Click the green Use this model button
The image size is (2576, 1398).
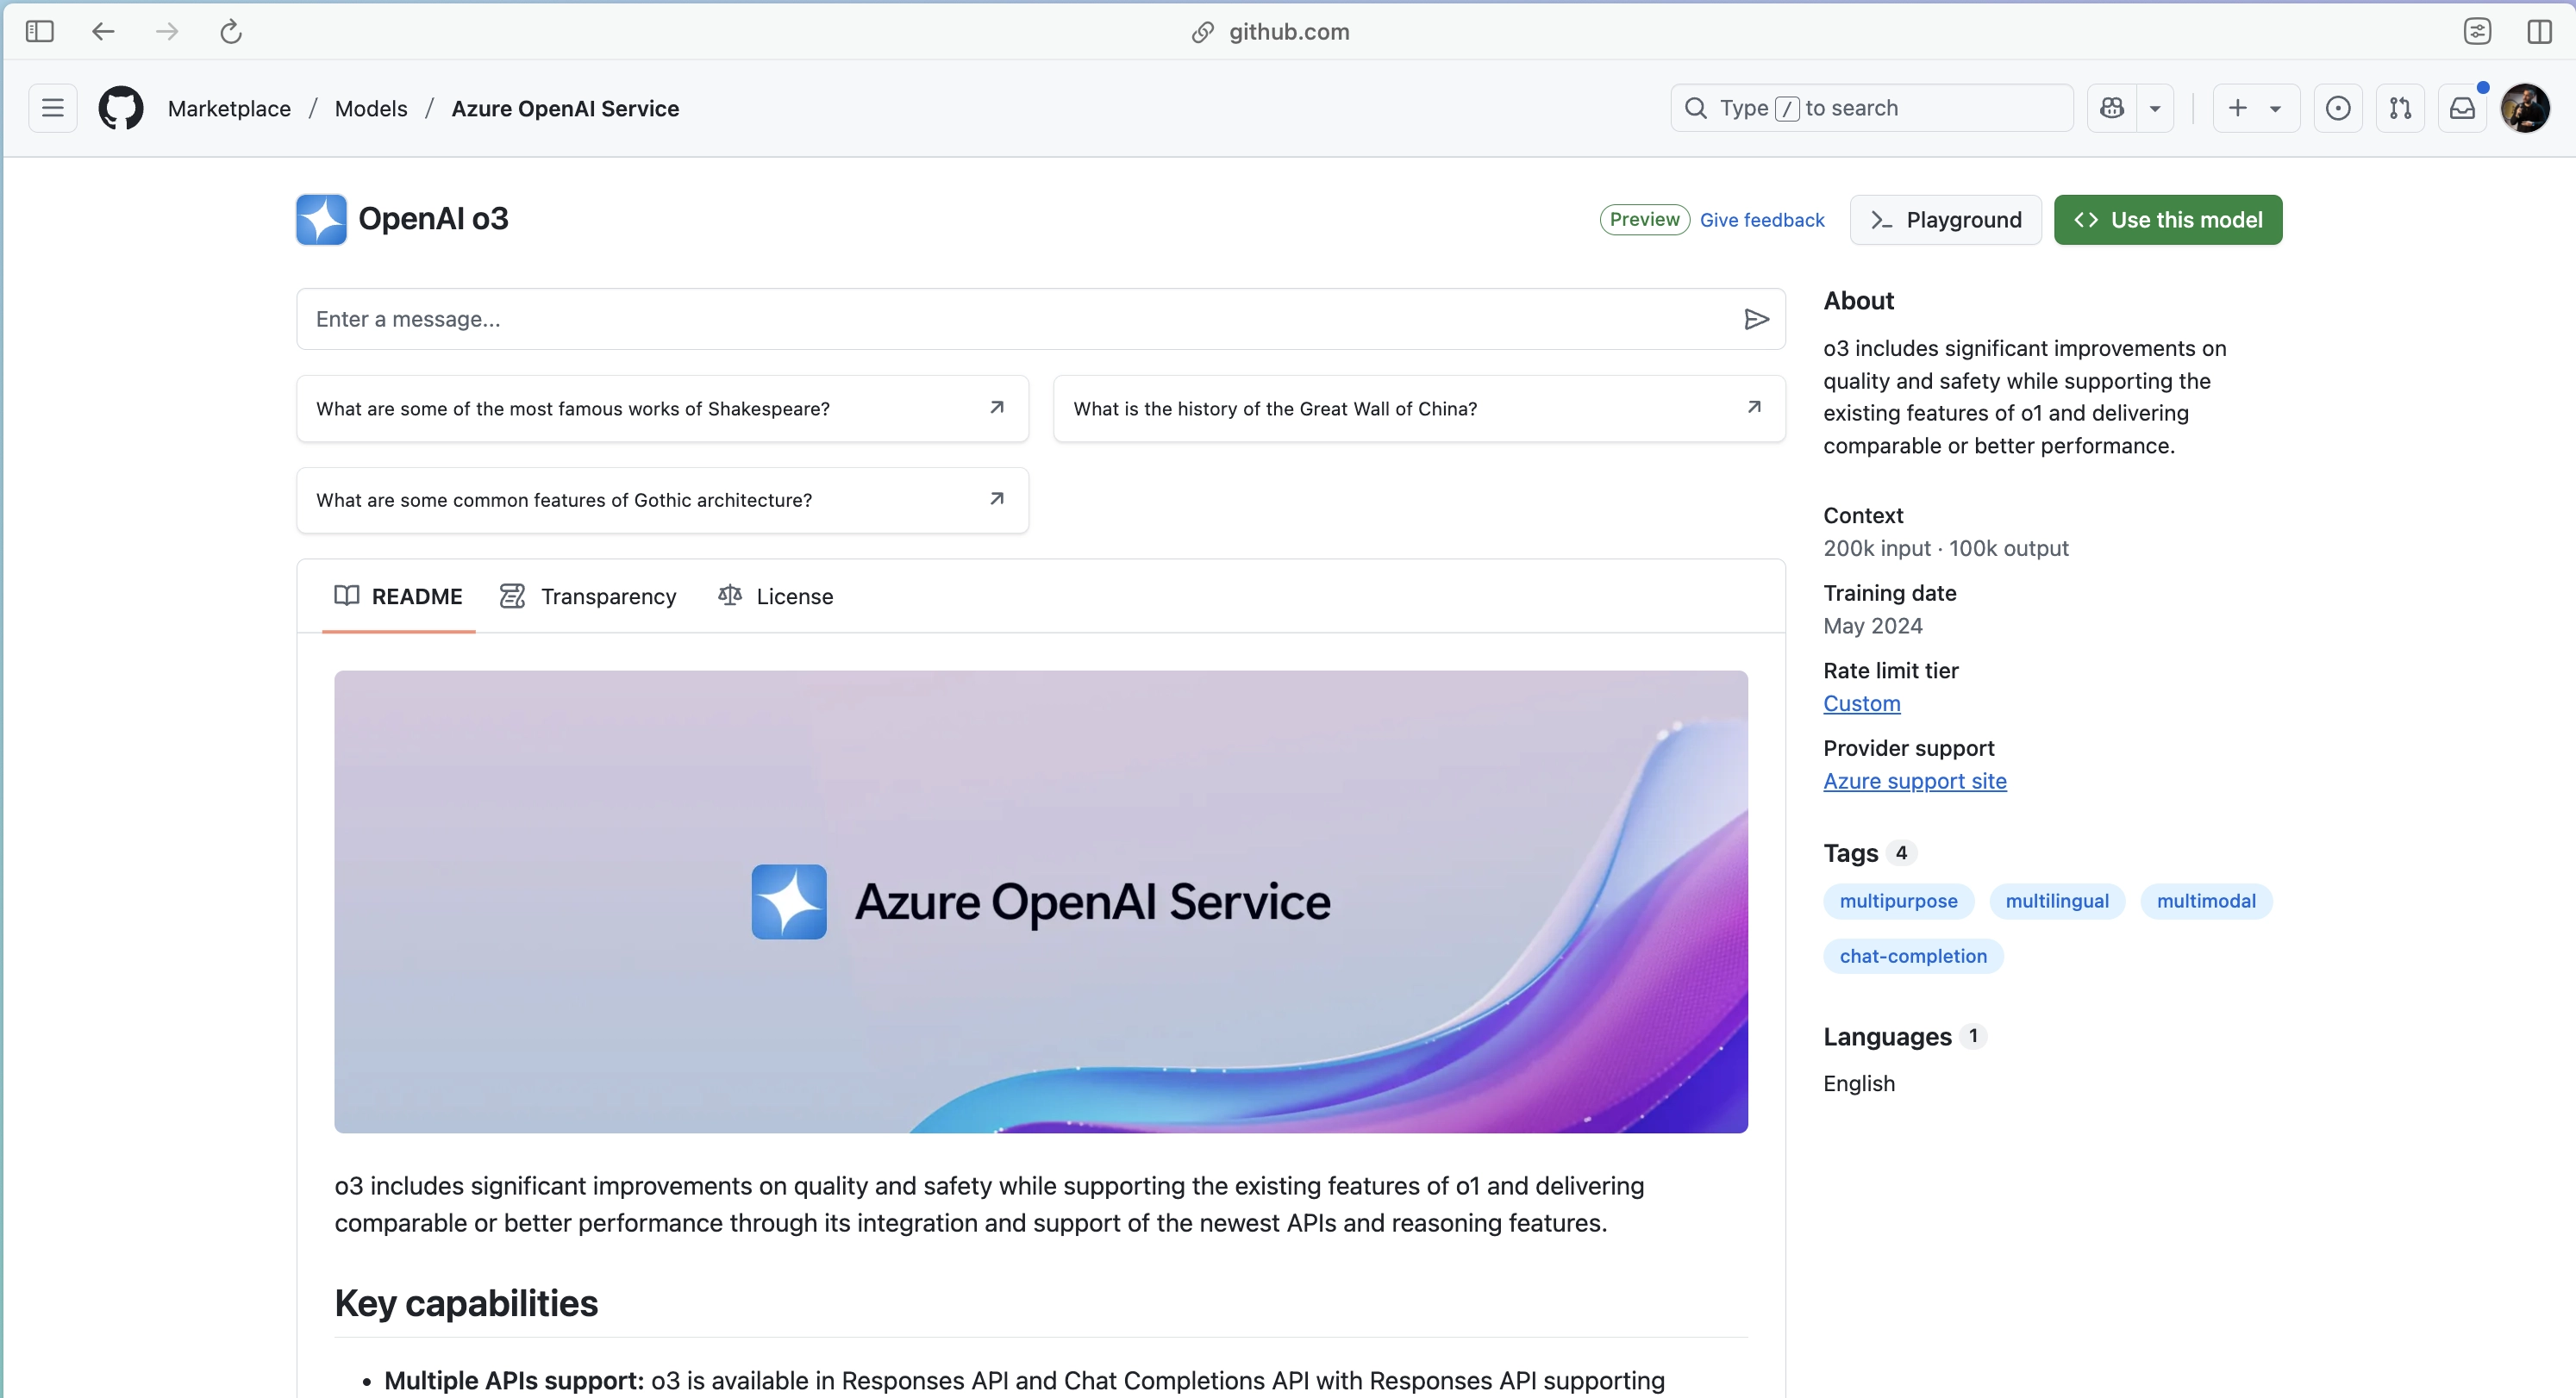point(2168,219)
